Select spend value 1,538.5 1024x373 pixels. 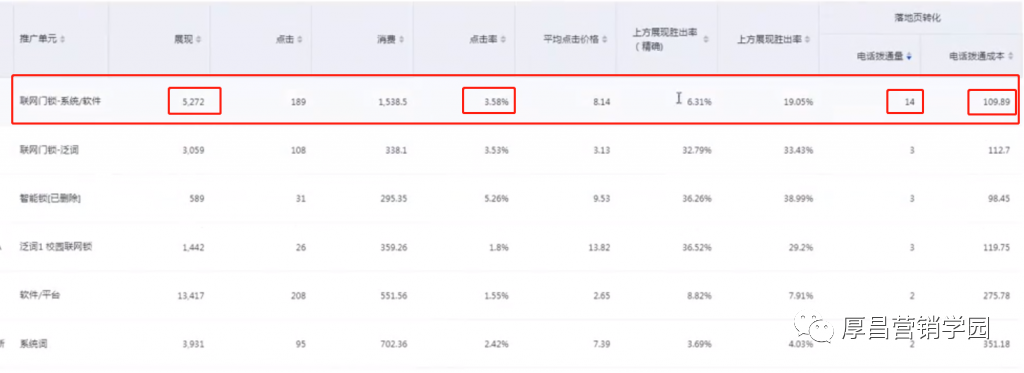click(392, 102)
